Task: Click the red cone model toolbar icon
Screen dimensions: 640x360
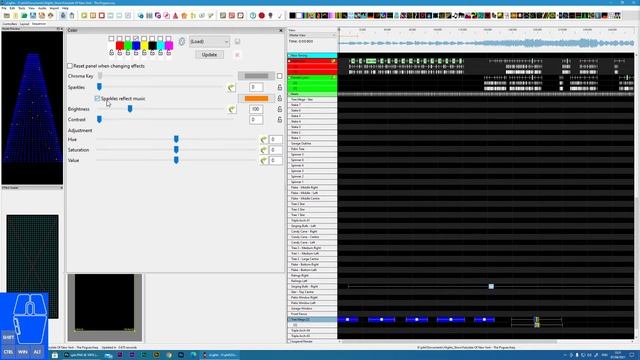Action: pyautogui.click(x=176, y=16)
